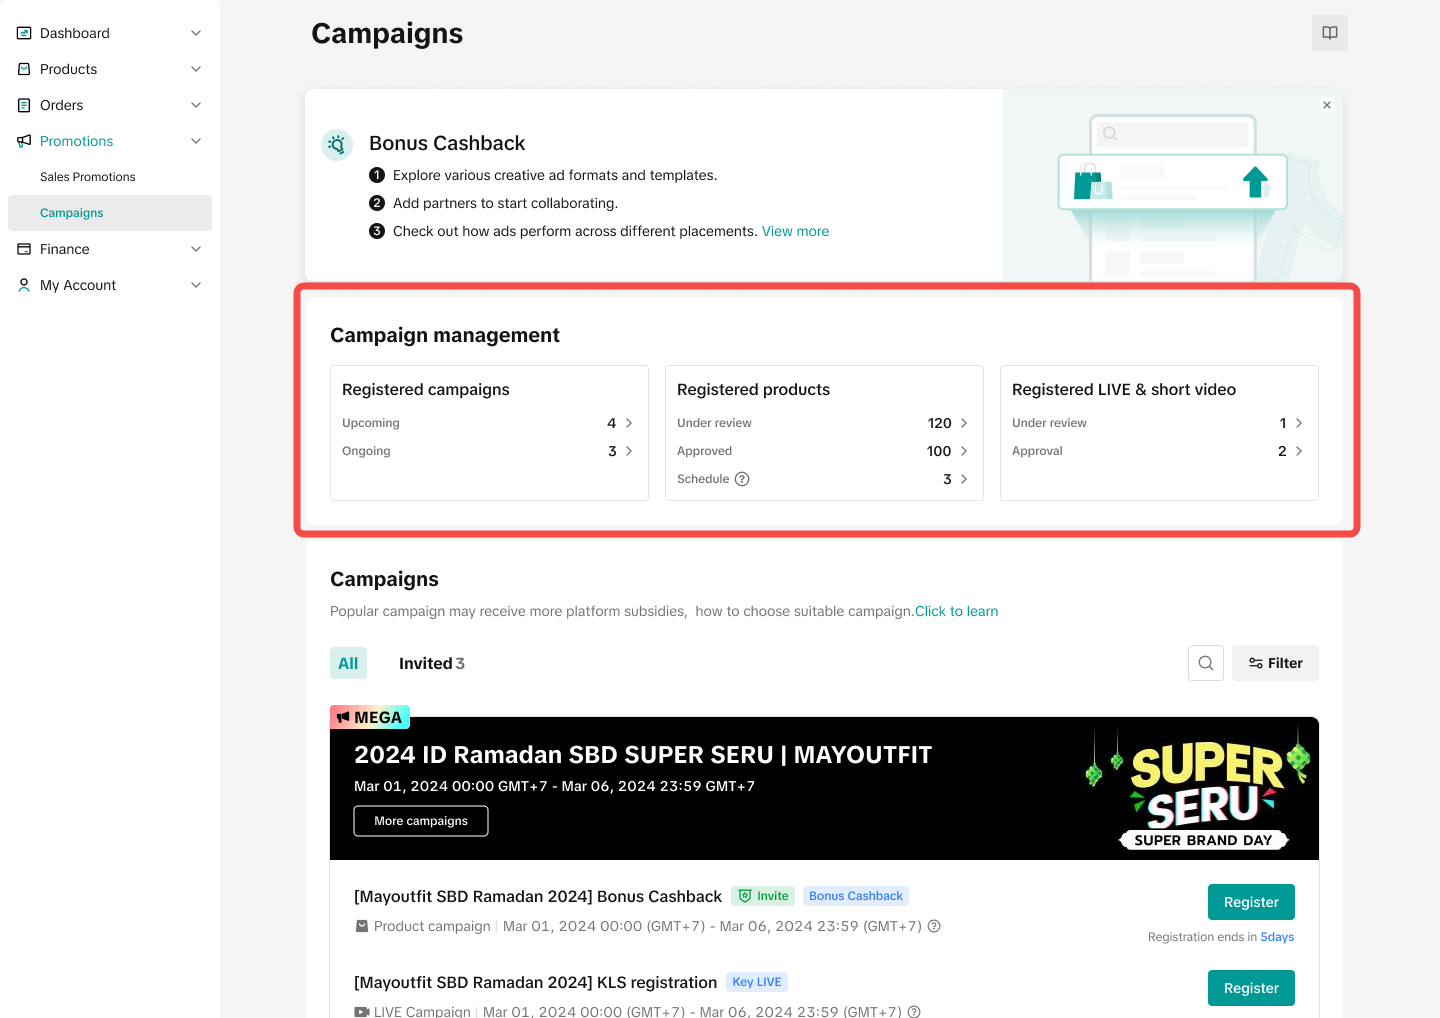Screen dimensions: 1440x1018
Task: Expand the Products menu chevron
Action: pyautogui.click(x=196, y=69)
